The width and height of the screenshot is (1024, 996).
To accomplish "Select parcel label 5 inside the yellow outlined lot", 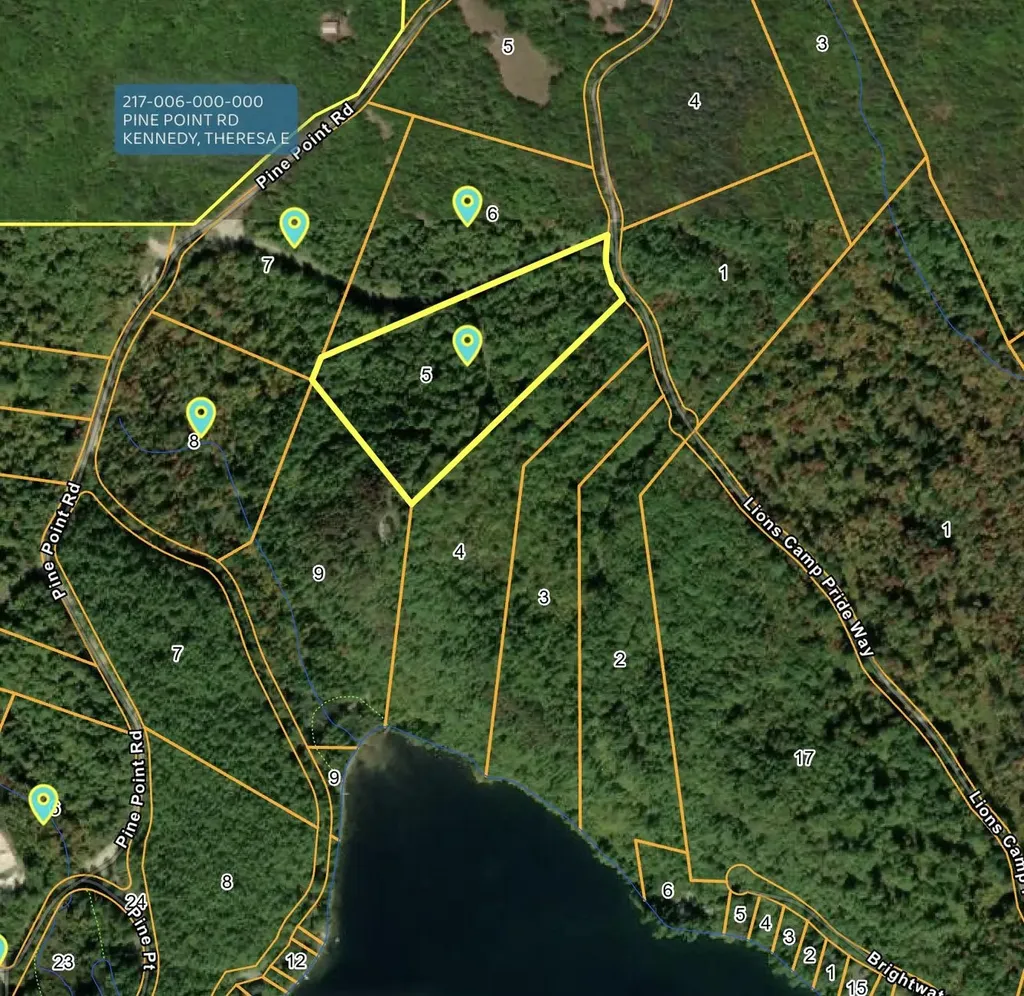I will click(x=426, y=374).
